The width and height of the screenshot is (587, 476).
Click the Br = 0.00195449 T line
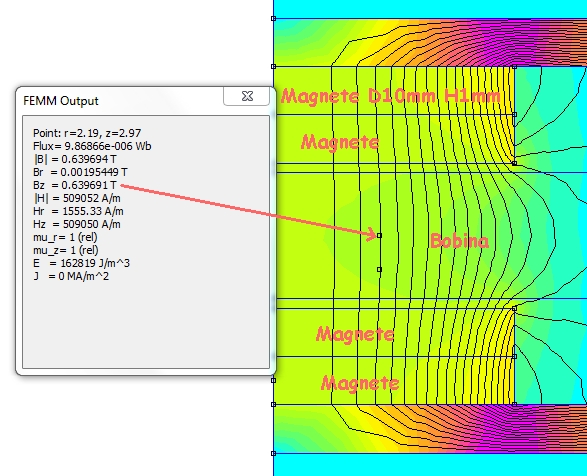pyautogui.click(x=80, y=172)
